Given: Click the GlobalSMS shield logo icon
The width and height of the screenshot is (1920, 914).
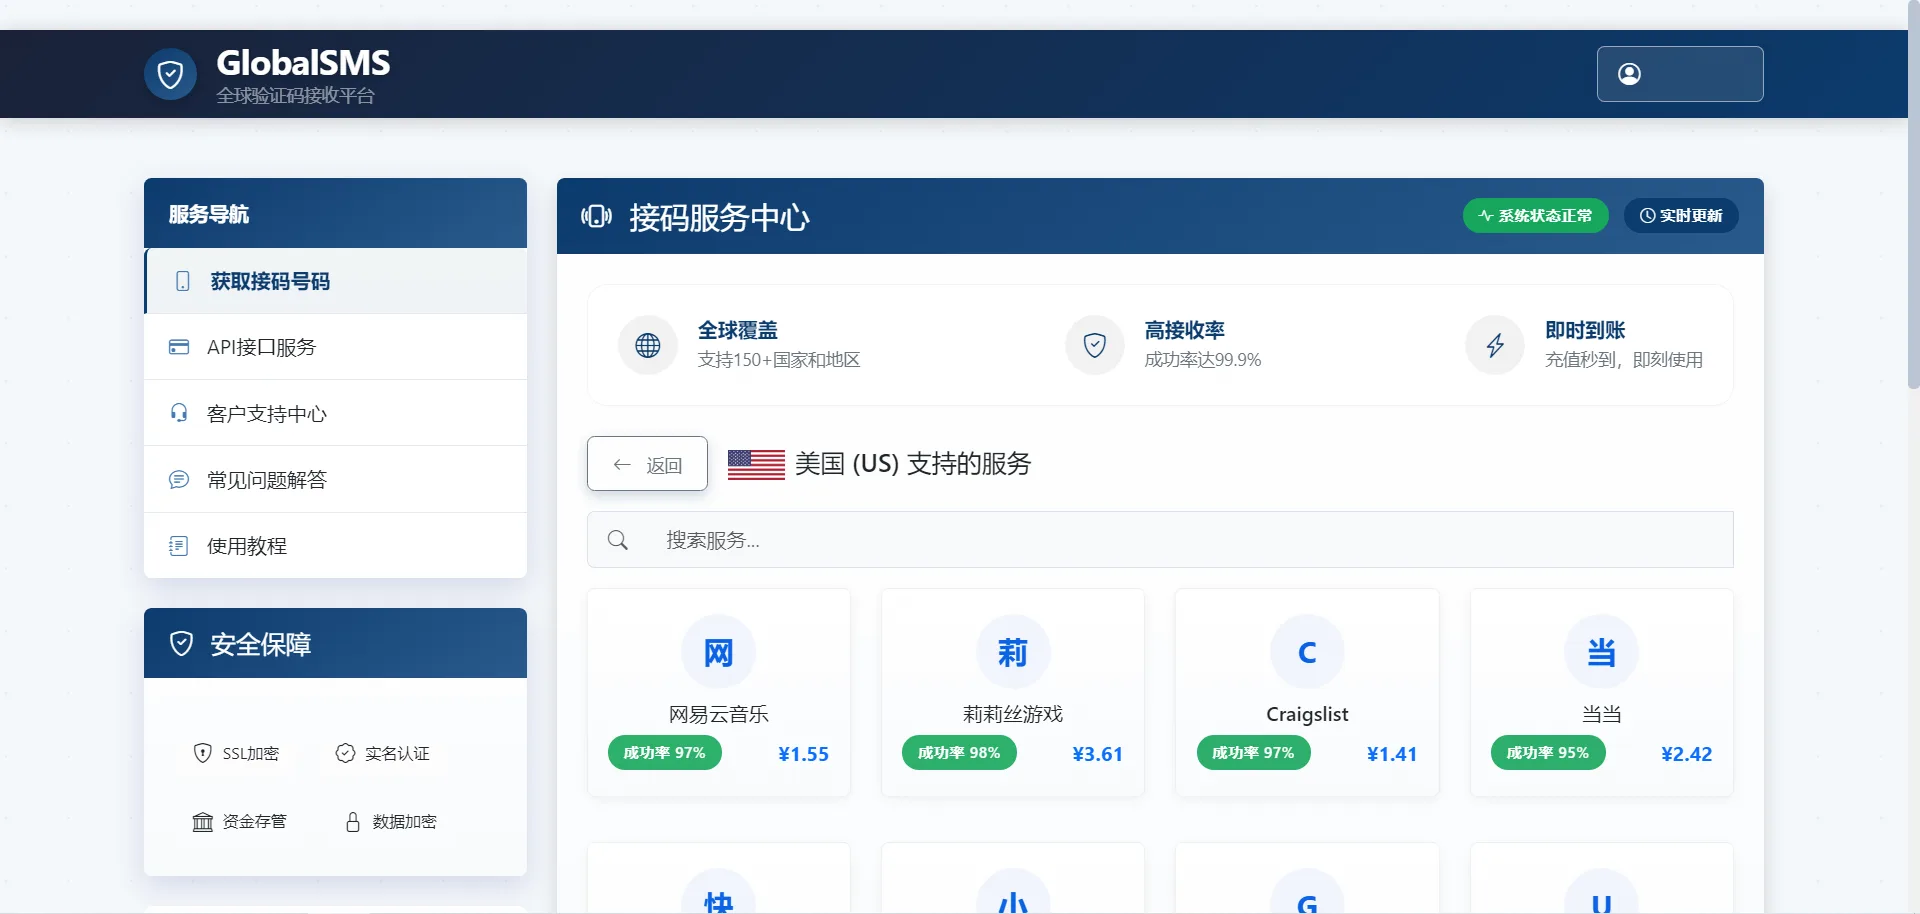Looking at the screenshot, I should [170, 74].
